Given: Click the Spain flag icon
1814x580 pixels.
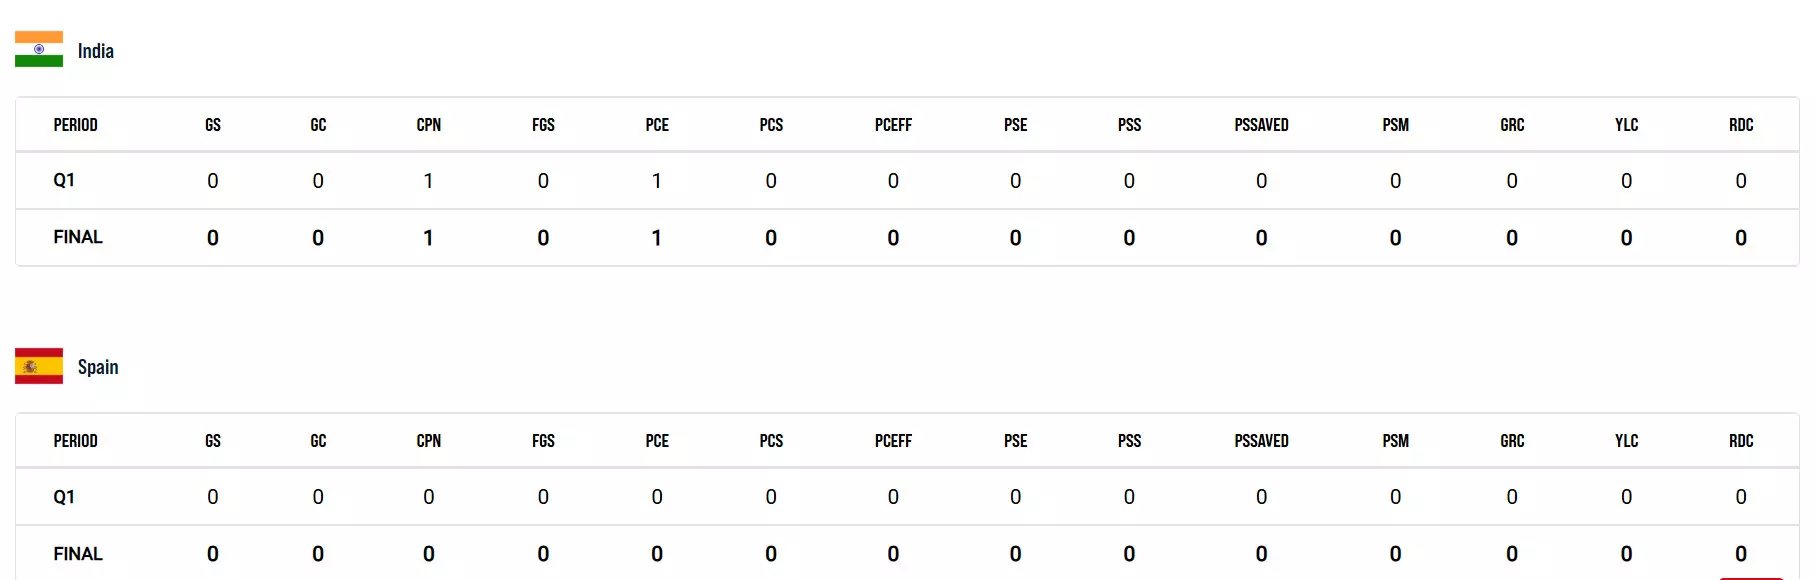Looking at the screenshot, I should [x=39, y=366].
